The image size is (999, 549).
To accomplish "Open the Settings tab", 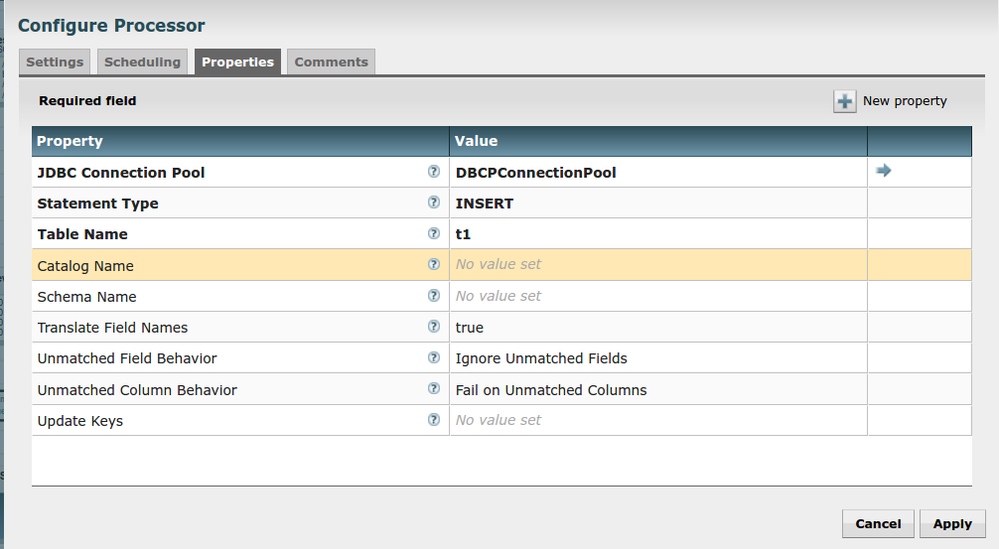I will pyautogui.click(x=55, y=62).
